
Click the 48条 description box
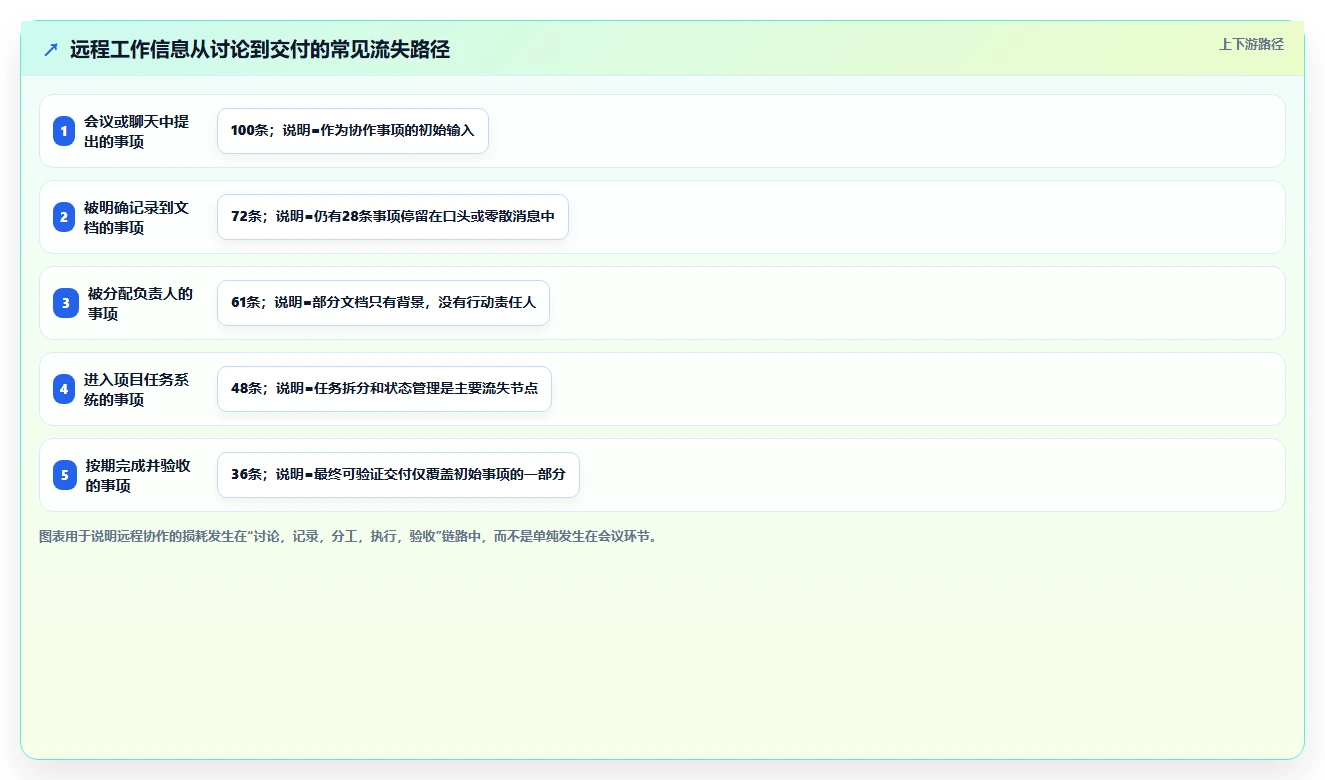384,389
